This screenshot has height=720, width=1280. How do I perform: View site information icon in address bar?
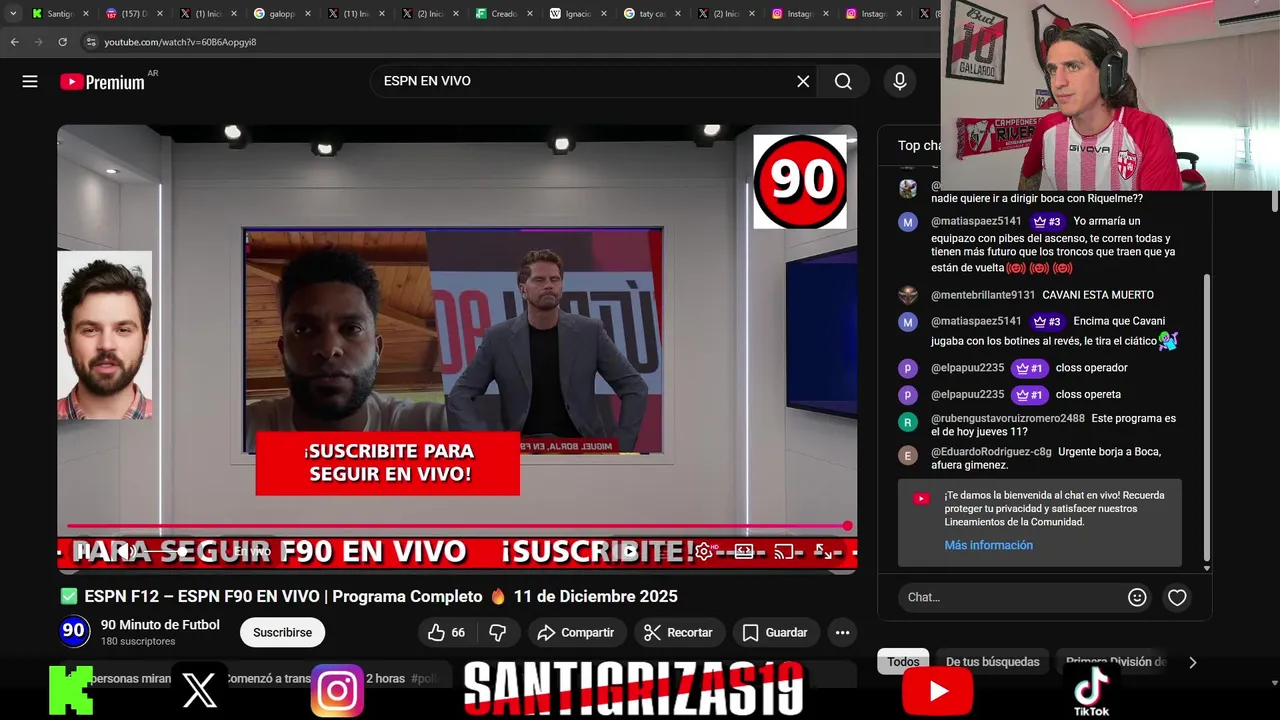(x=91, y=42)
